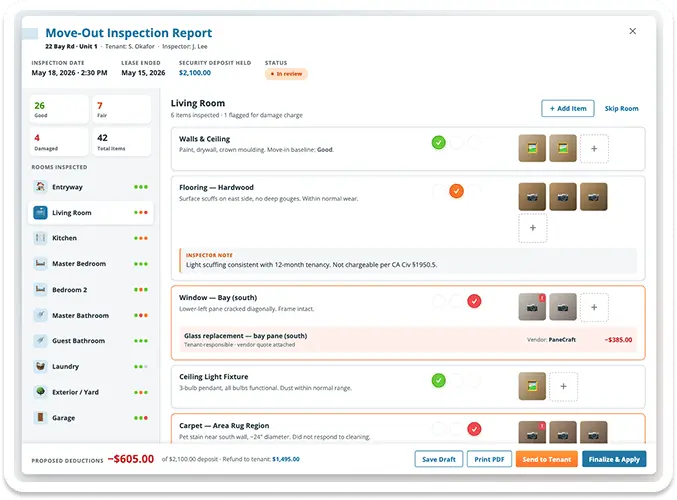Add a photo to Ceiling Light Fixture
677x500 pixels.
click(x=563, y=386)
